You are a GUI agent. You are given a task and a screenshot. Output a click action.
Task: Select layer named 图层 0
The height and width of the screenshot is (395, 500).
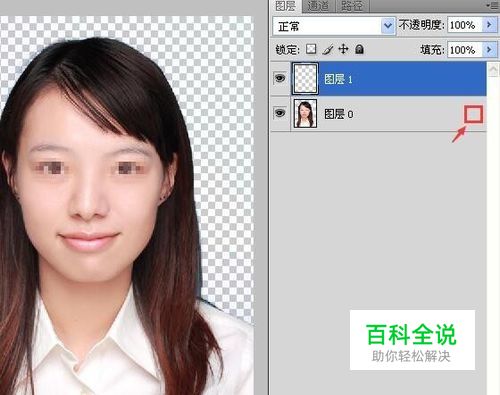pyautogui.click(x=338, y=114)
